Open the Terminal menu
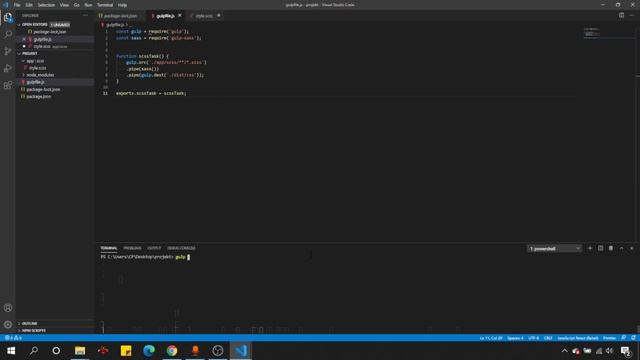This screenshot has height=360, width=640. (105, 5)
